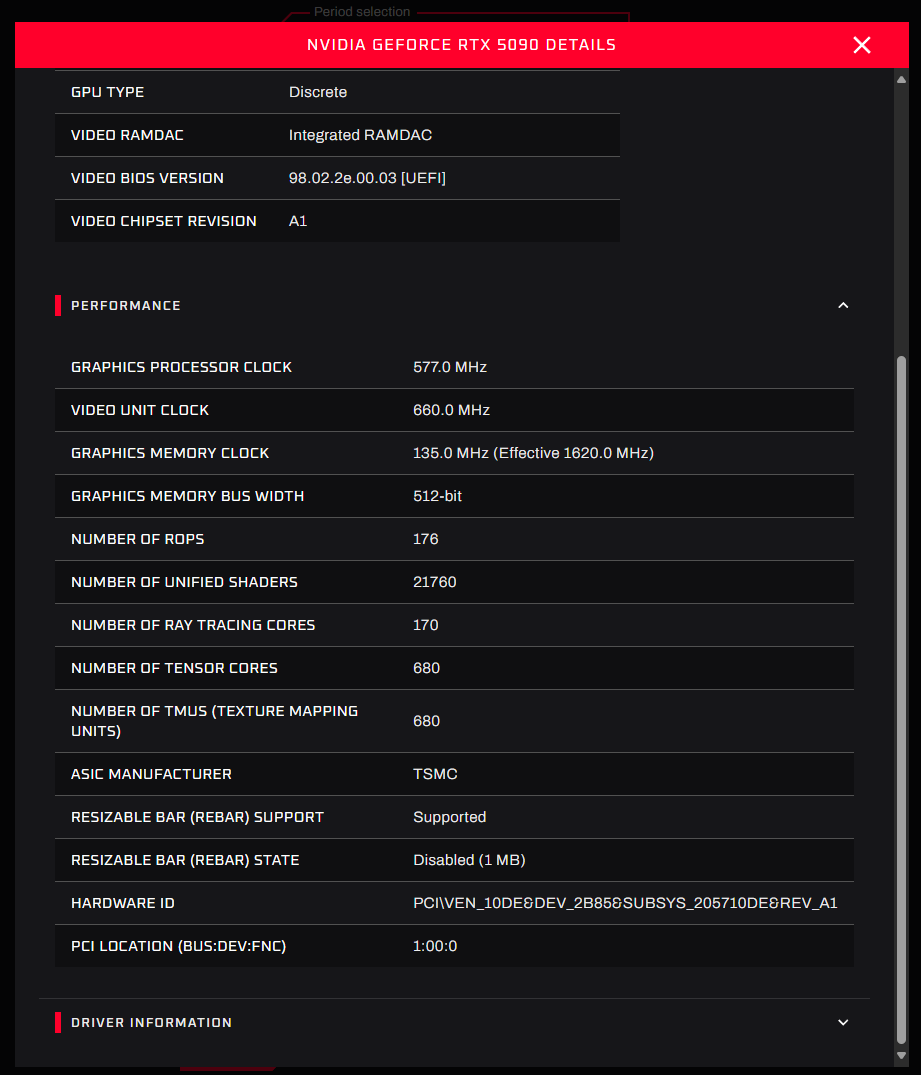This screenshot has width=921, height=1075.
Task: Select the Hardware ID value text
Action: point(625,902)
